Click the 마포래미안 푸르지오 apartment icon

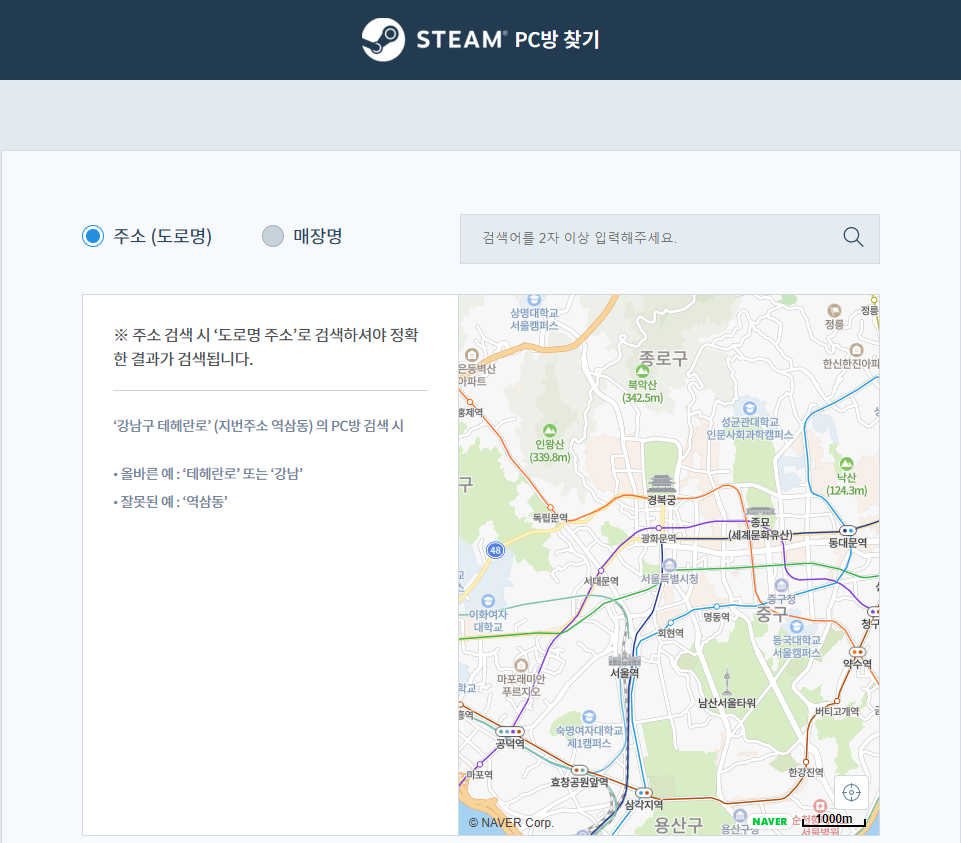coord(521,665)
